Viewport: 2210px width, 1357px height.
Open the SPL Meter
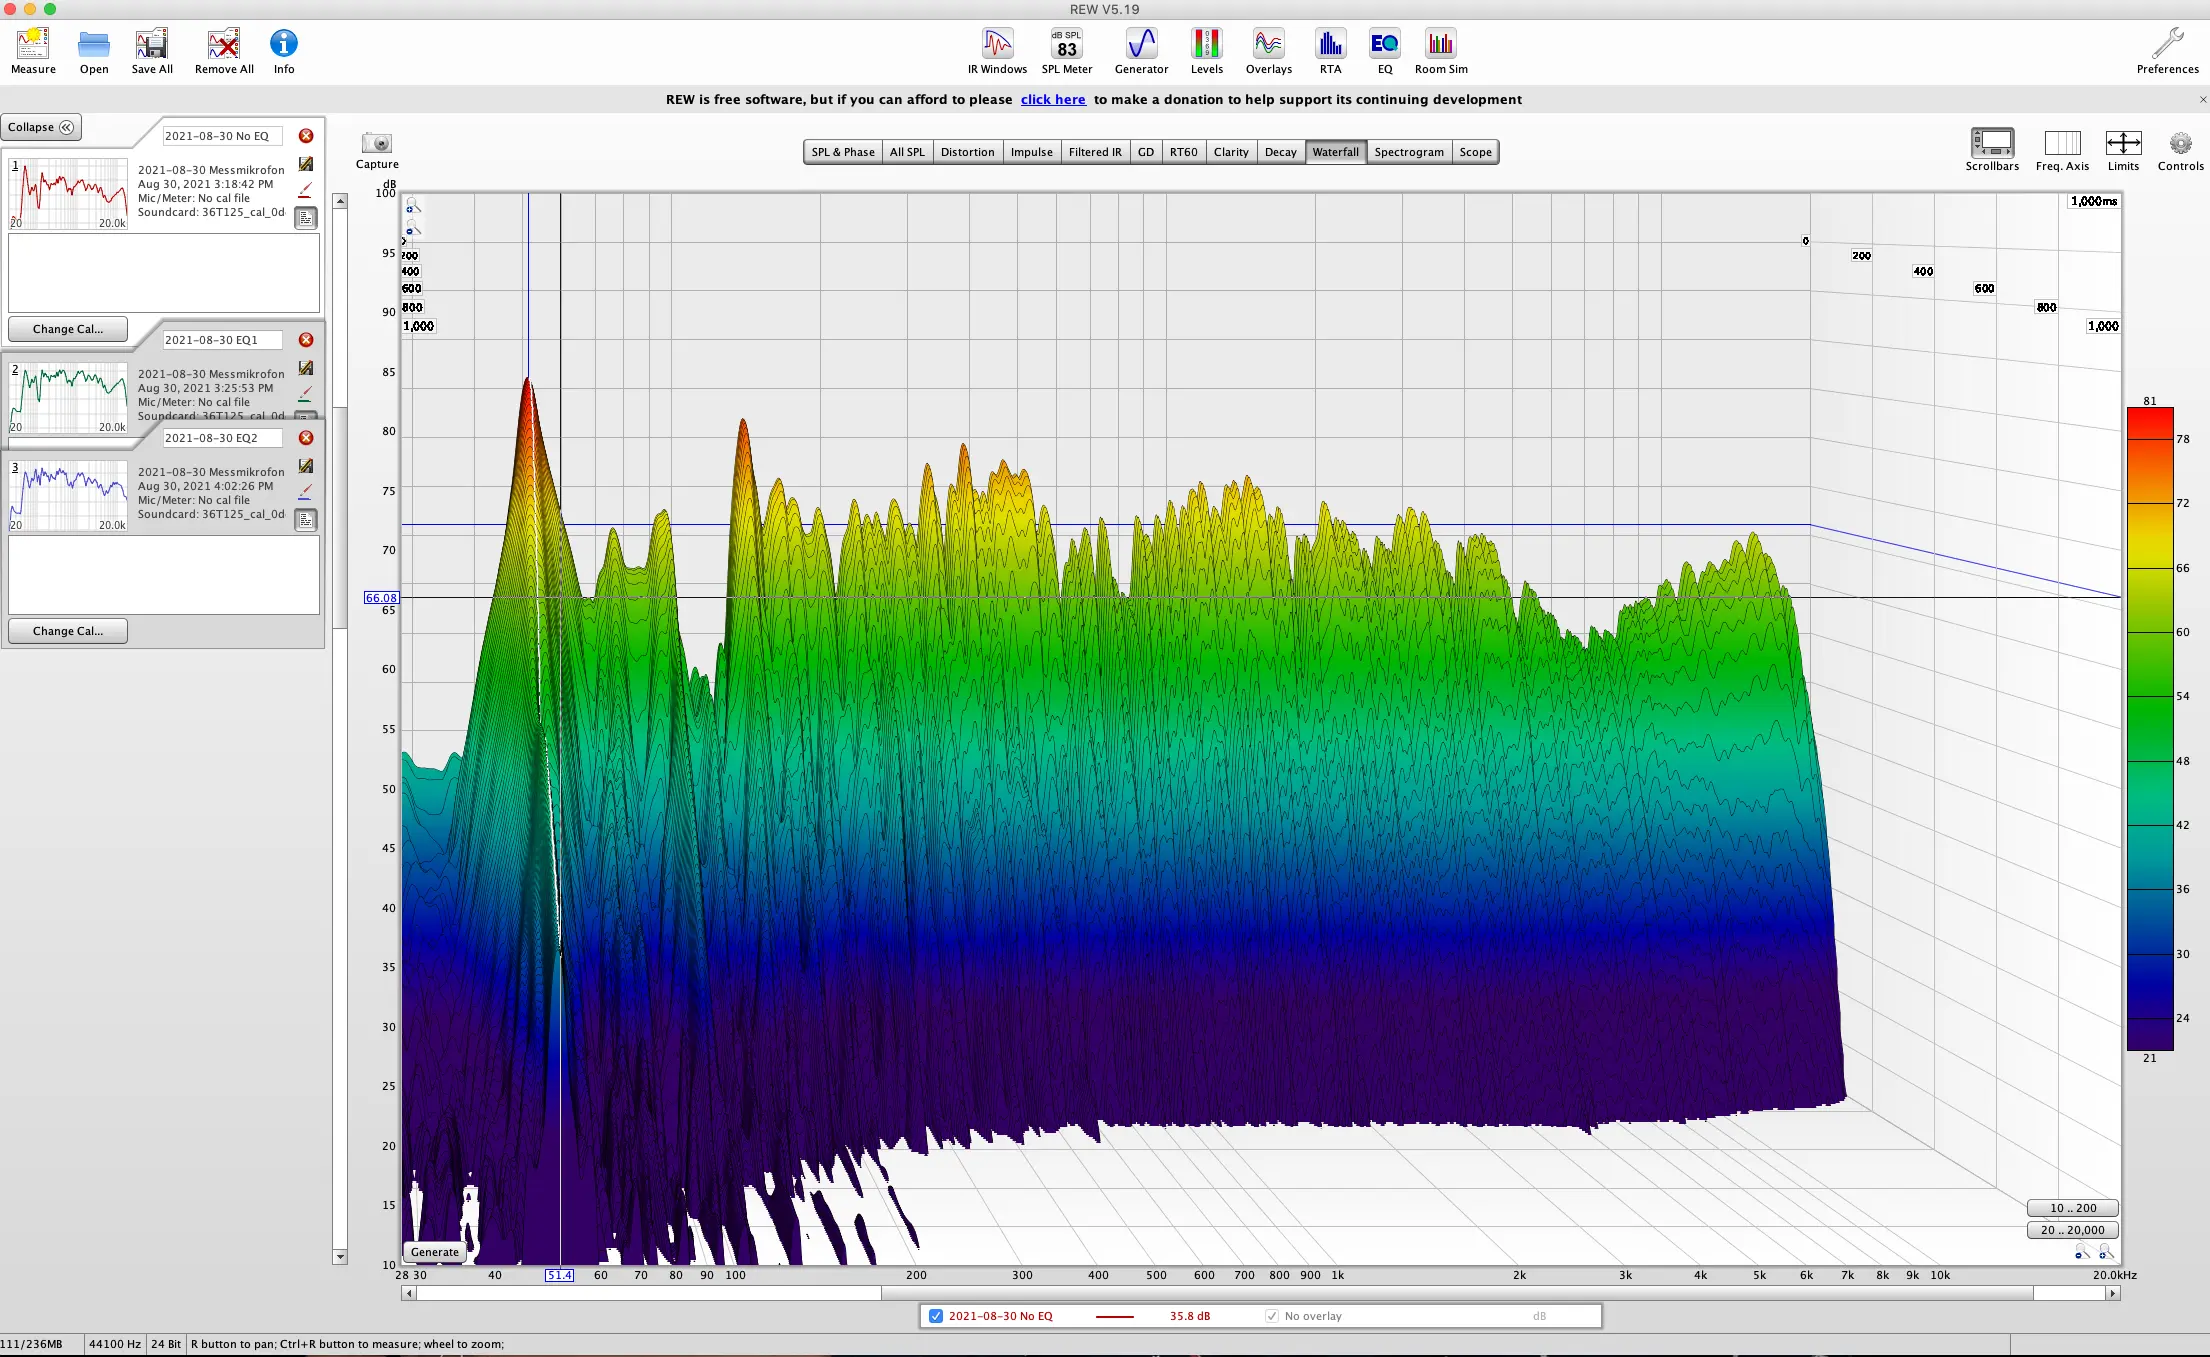tap(1066, 44)
